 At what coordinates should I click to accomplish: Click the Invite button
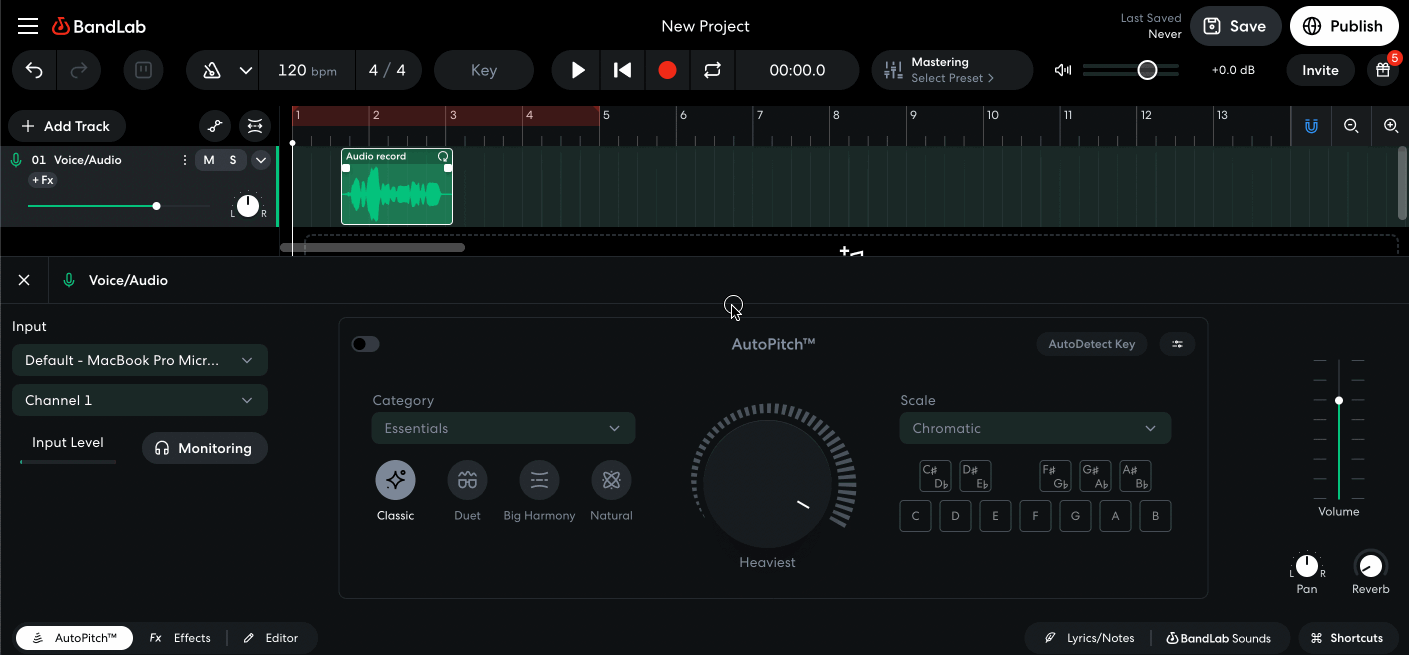pos(1320,70)
